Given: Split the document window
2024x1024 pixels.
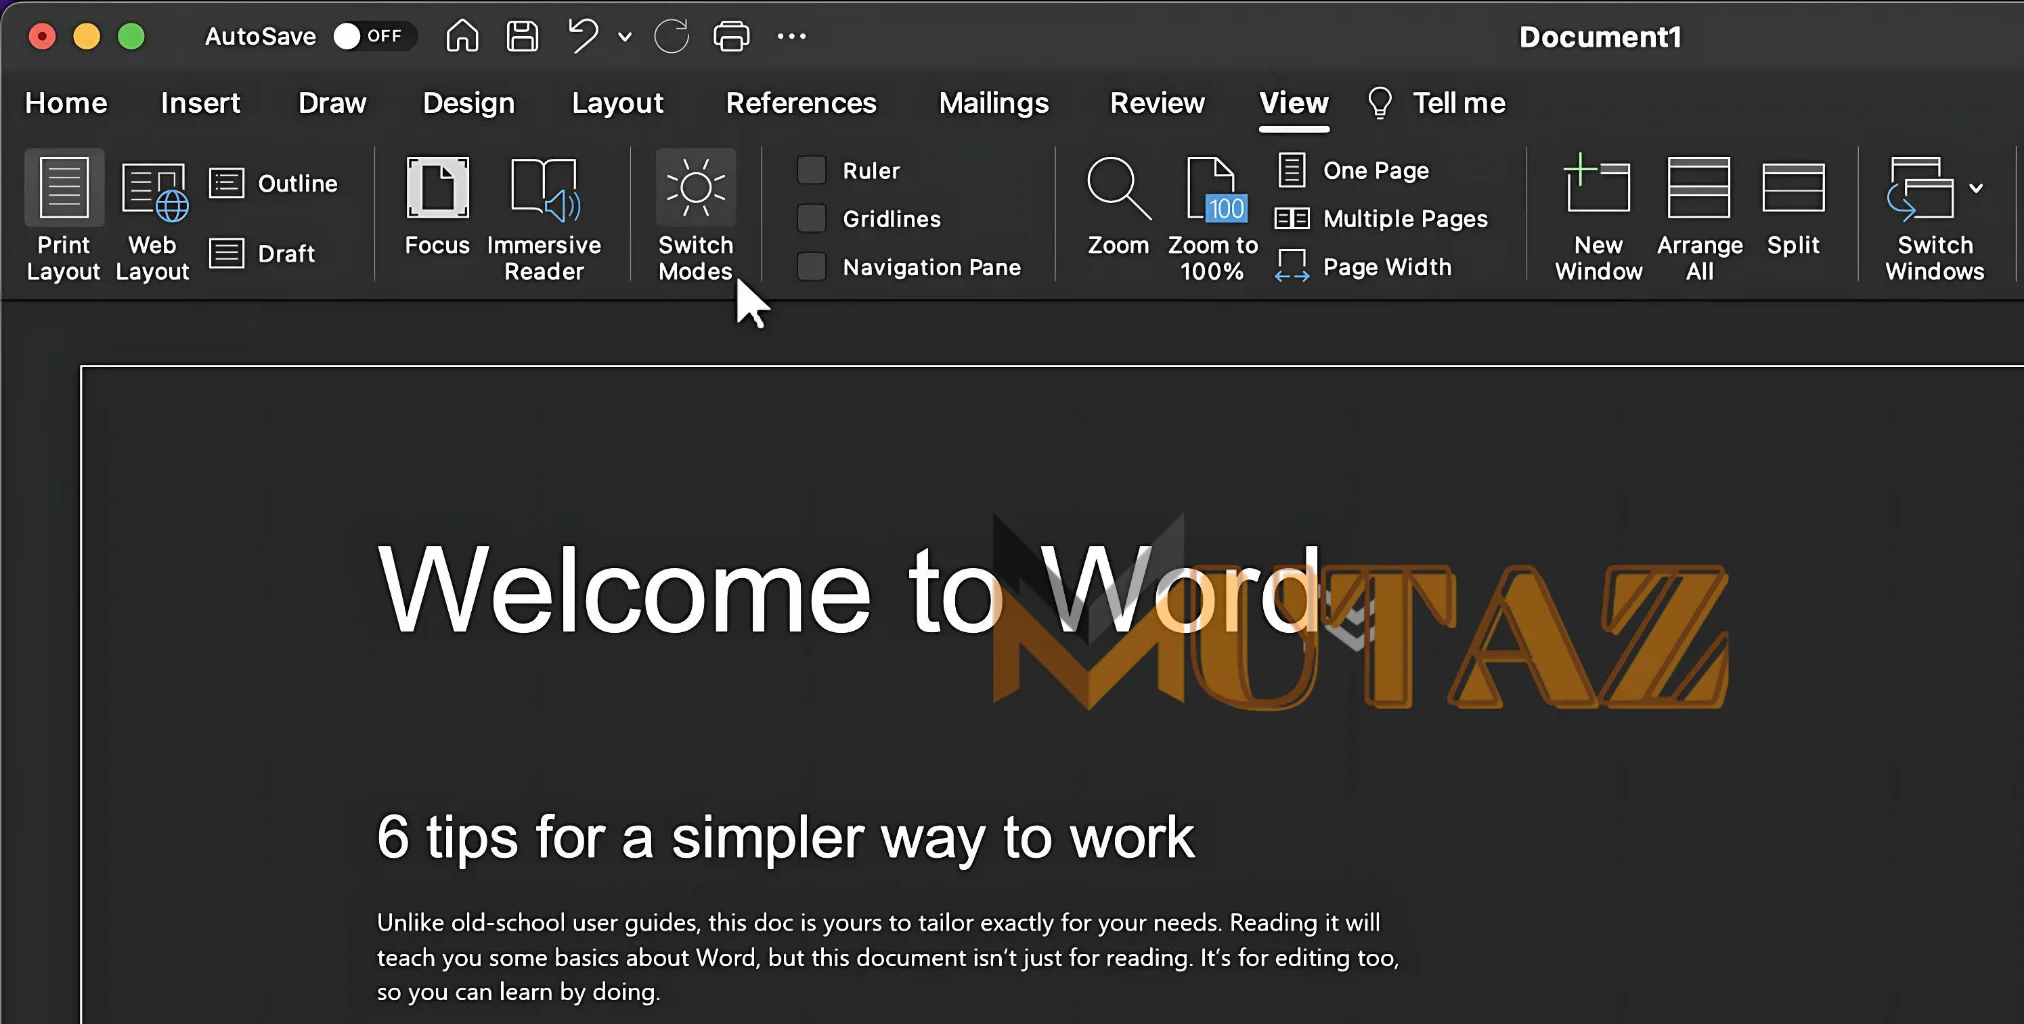Looking at the screenshot, I should 1793,208.
